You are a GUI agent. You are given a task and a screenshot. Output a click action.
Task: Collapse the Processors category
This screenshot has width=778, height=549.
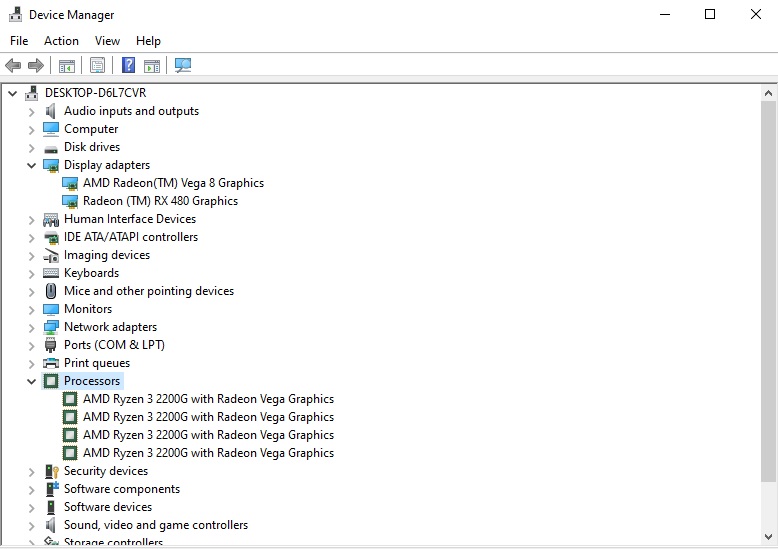coord(31,381)
